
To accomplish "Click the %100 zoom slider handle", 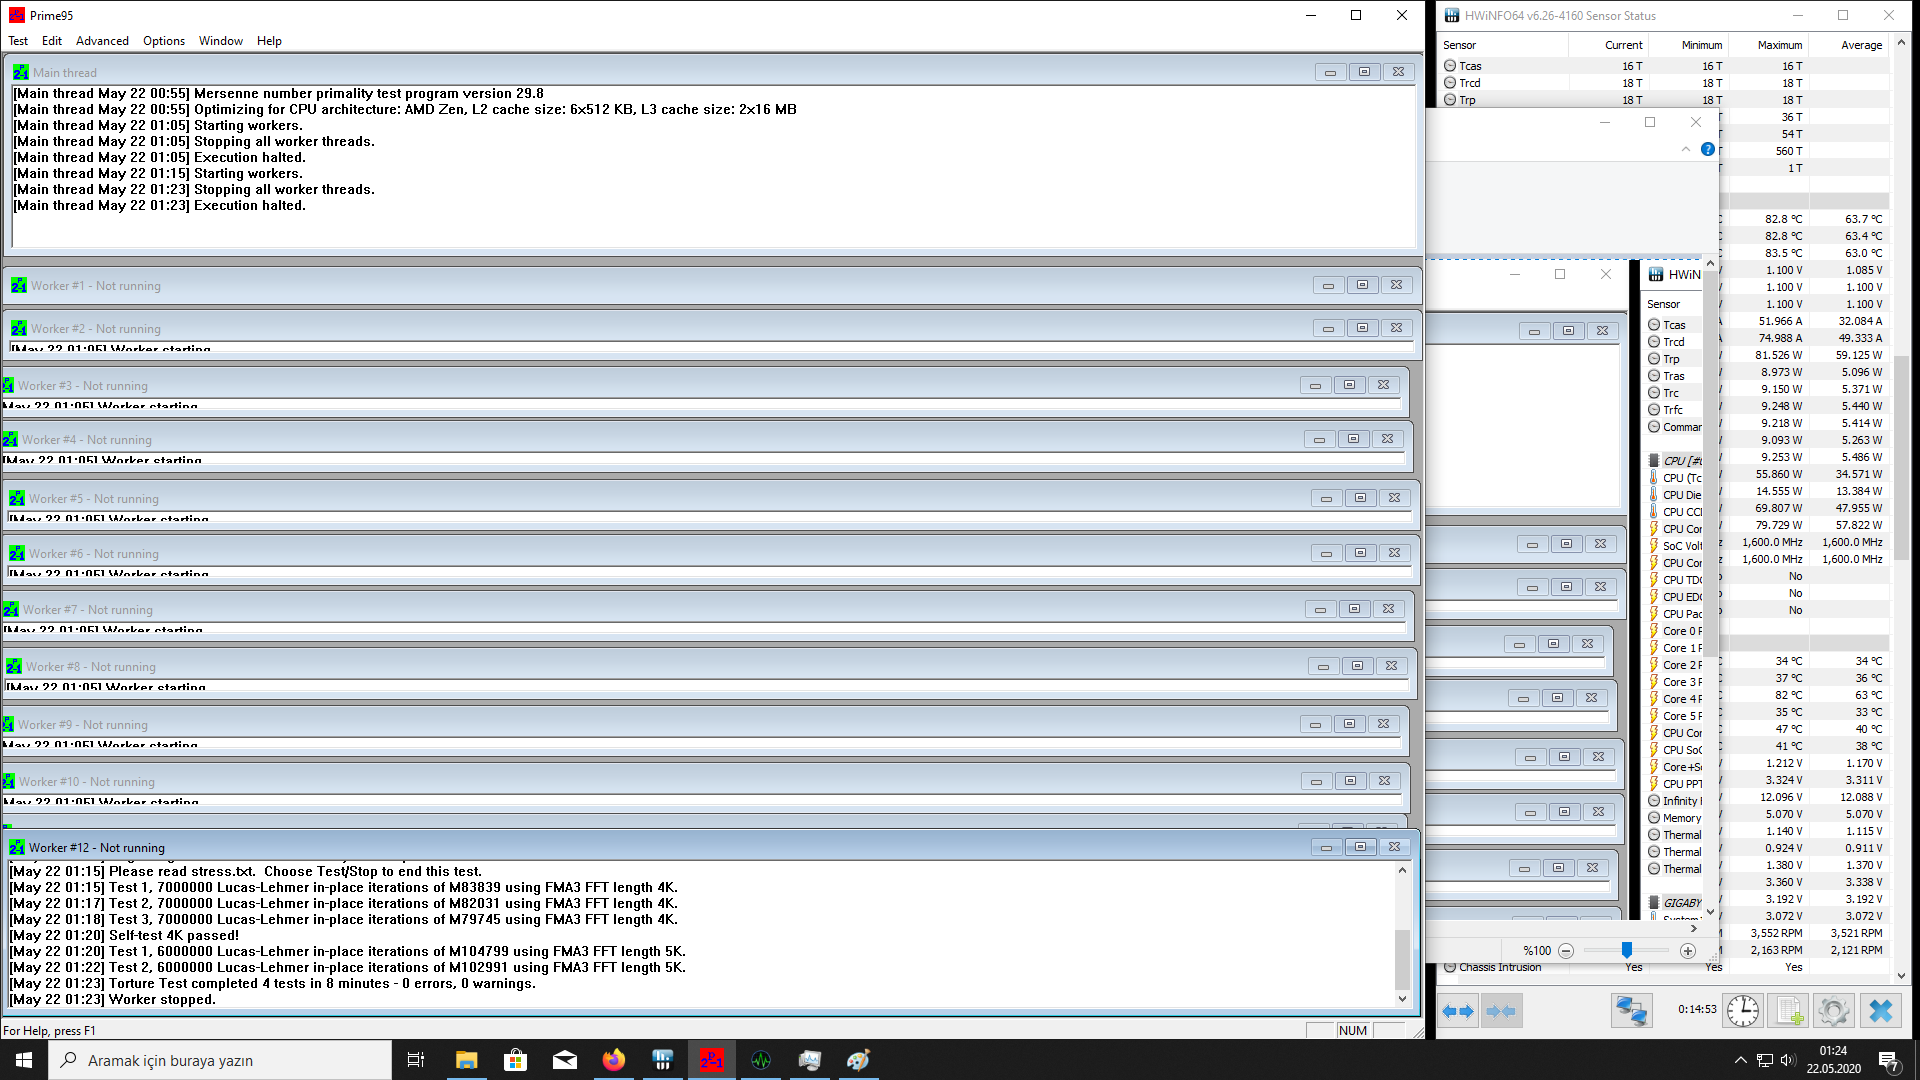I will (1627, 950).
